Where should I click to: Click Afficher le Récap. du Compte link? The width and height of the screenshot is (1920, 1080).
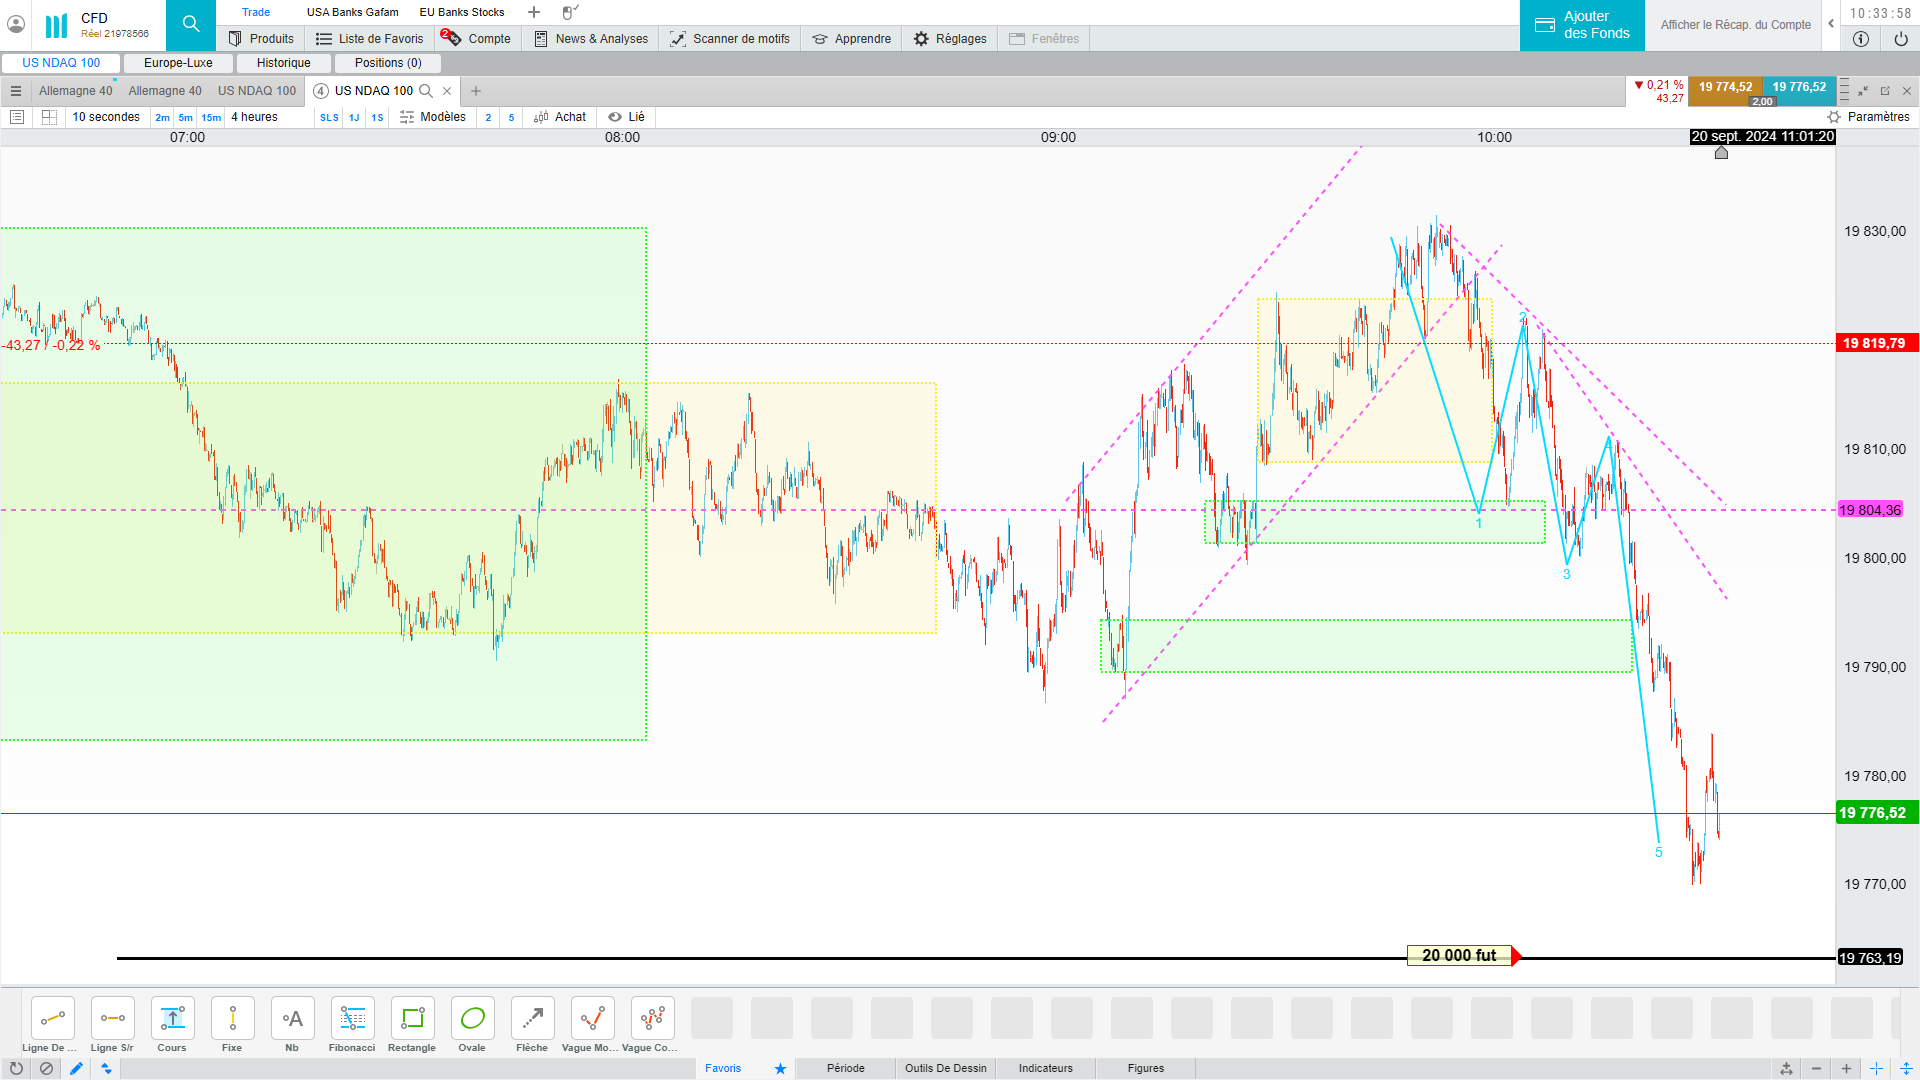[x=1735, y=25]
